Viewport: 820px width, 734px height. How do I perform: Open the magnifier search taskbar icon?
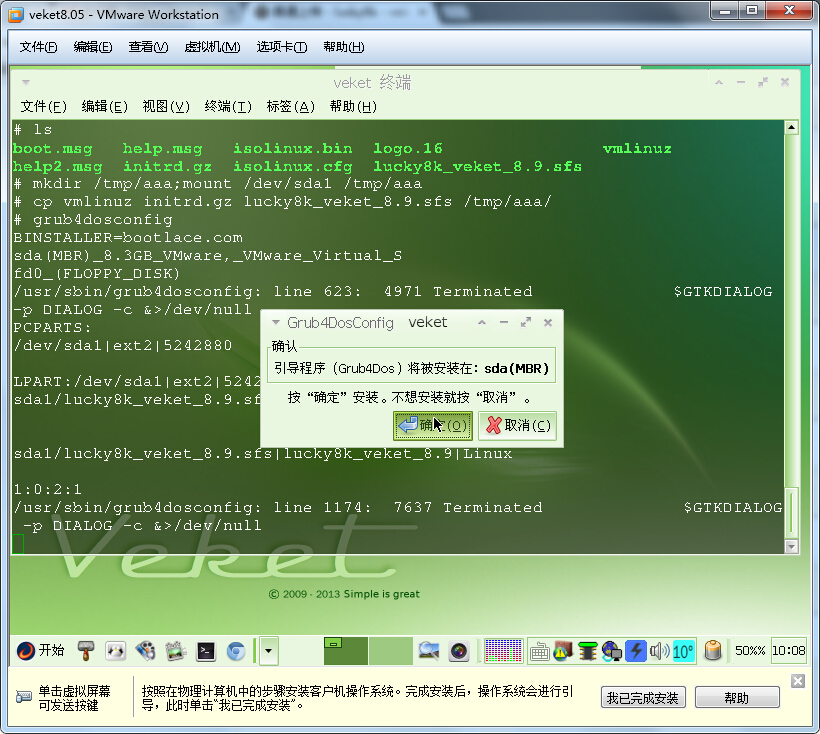tap(429, 651)
